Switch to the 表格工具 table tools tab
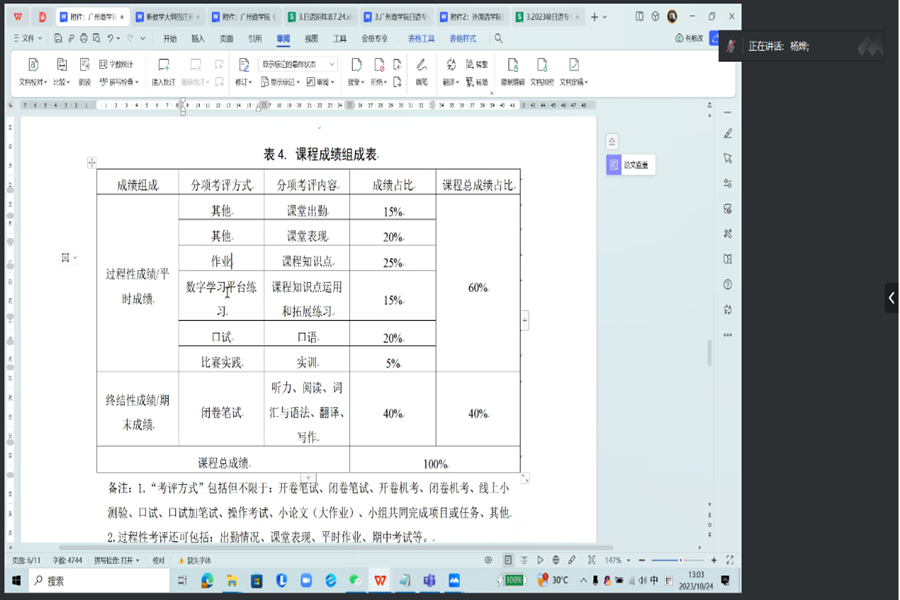Image resolution: width=900 pixels, height=600 pixels. point(421,38)
